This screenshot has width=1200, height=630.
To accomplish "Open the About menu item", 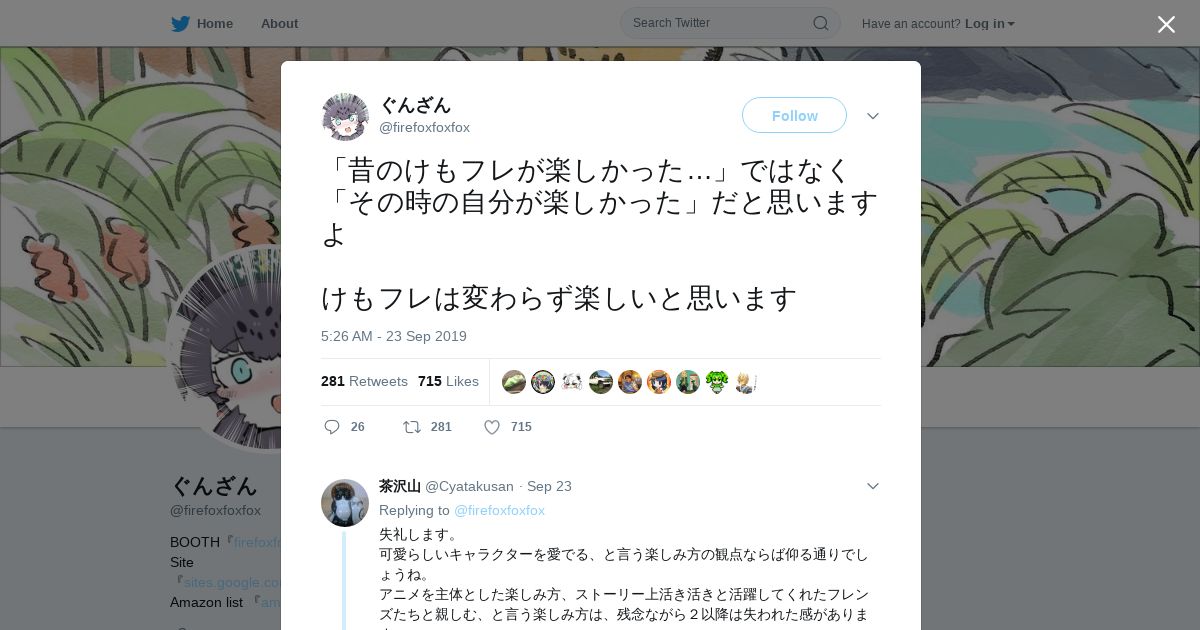I will [279, 23].
